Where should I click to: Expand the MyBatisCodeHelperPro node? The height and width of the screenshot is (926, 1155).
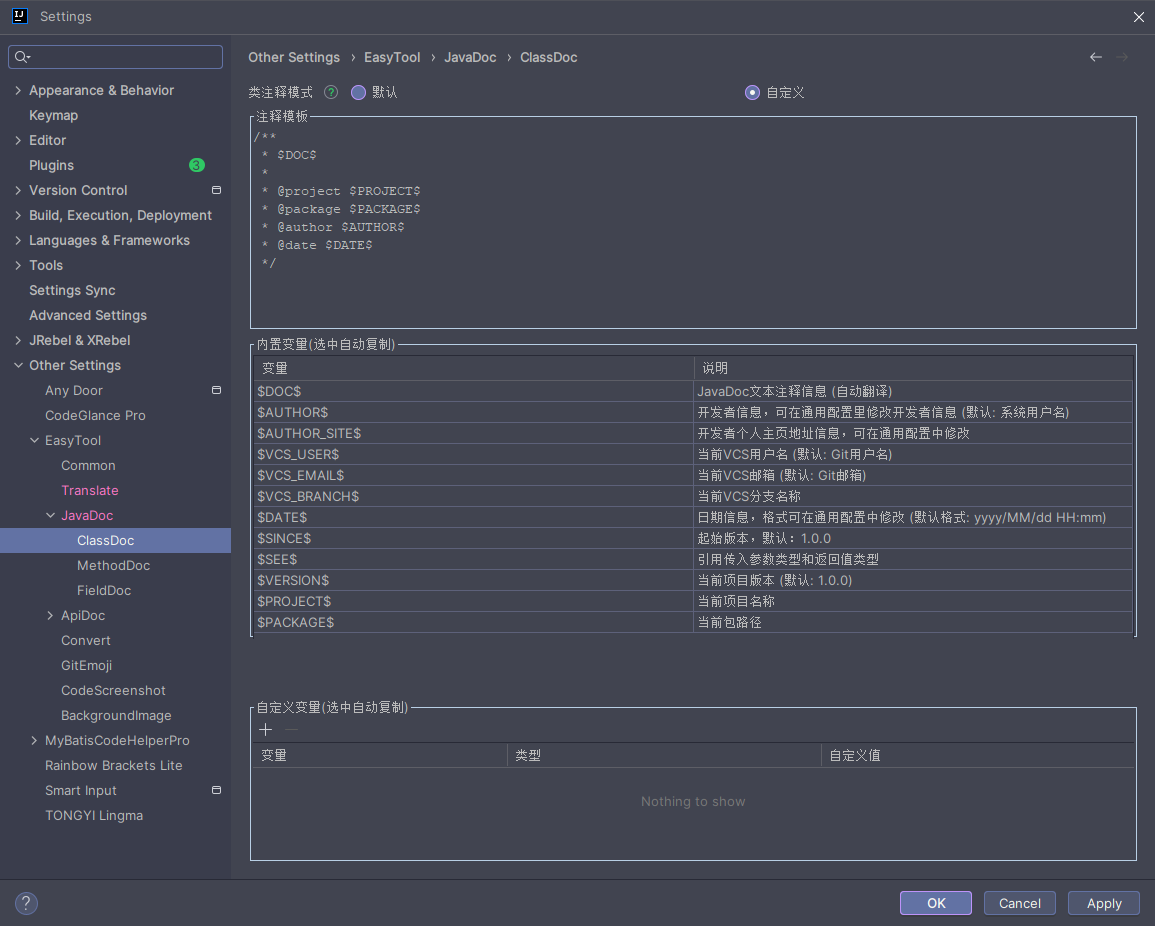click(34, 740)
